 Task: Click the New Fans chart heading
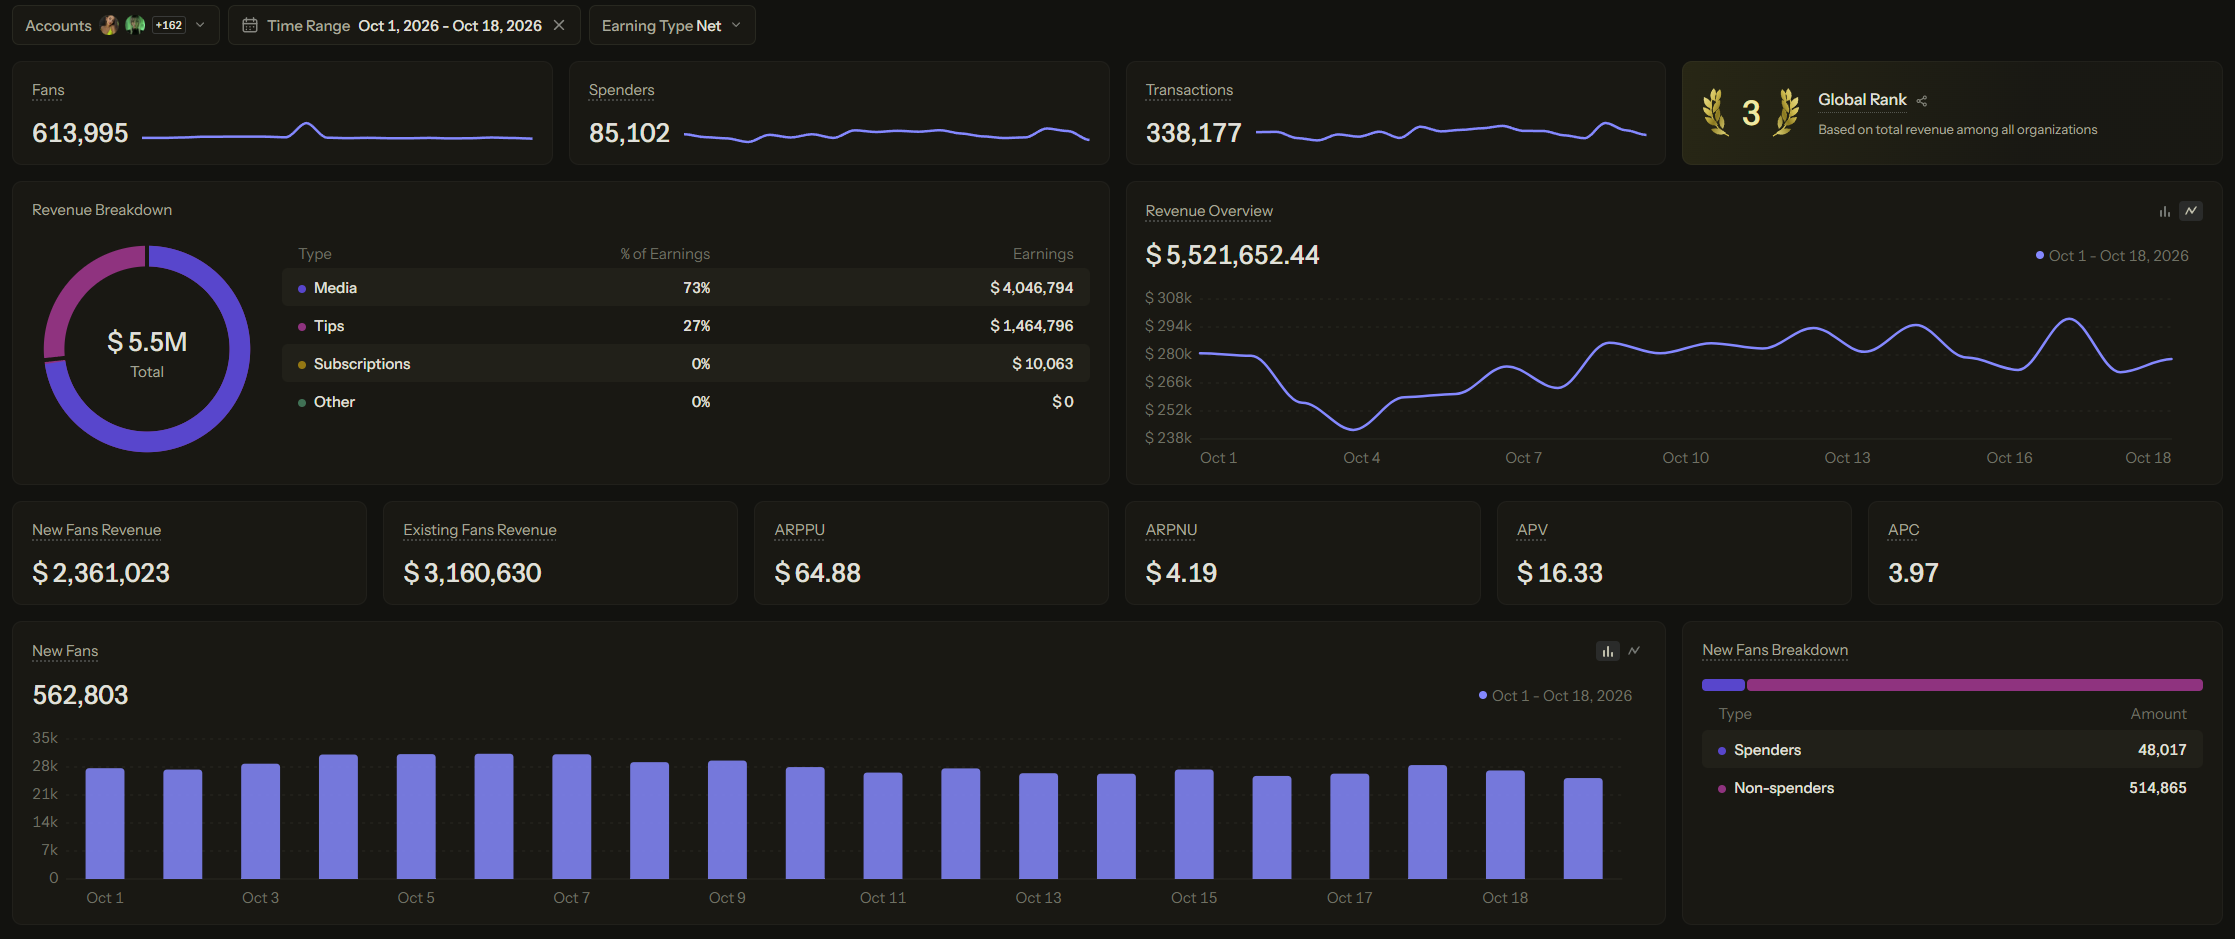tap(65, 651)
